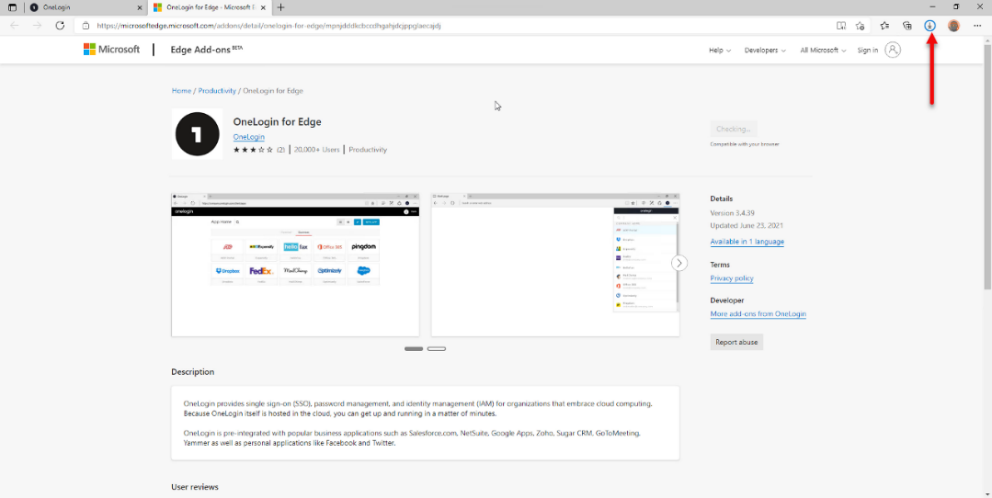Open the immersive reader icon in address bar
Image resolution: width=992 pixels, height=498 pixels.
coord(841,25)
